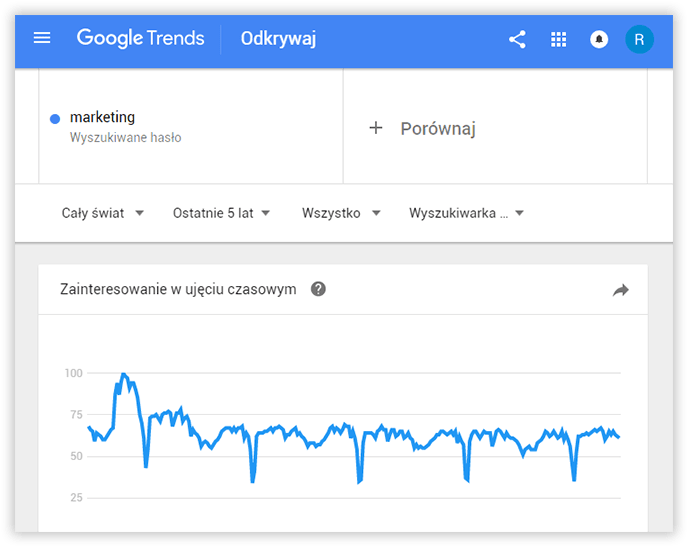Open the Google apps grid
Screen dimensions: 688x547
point(558,40)
